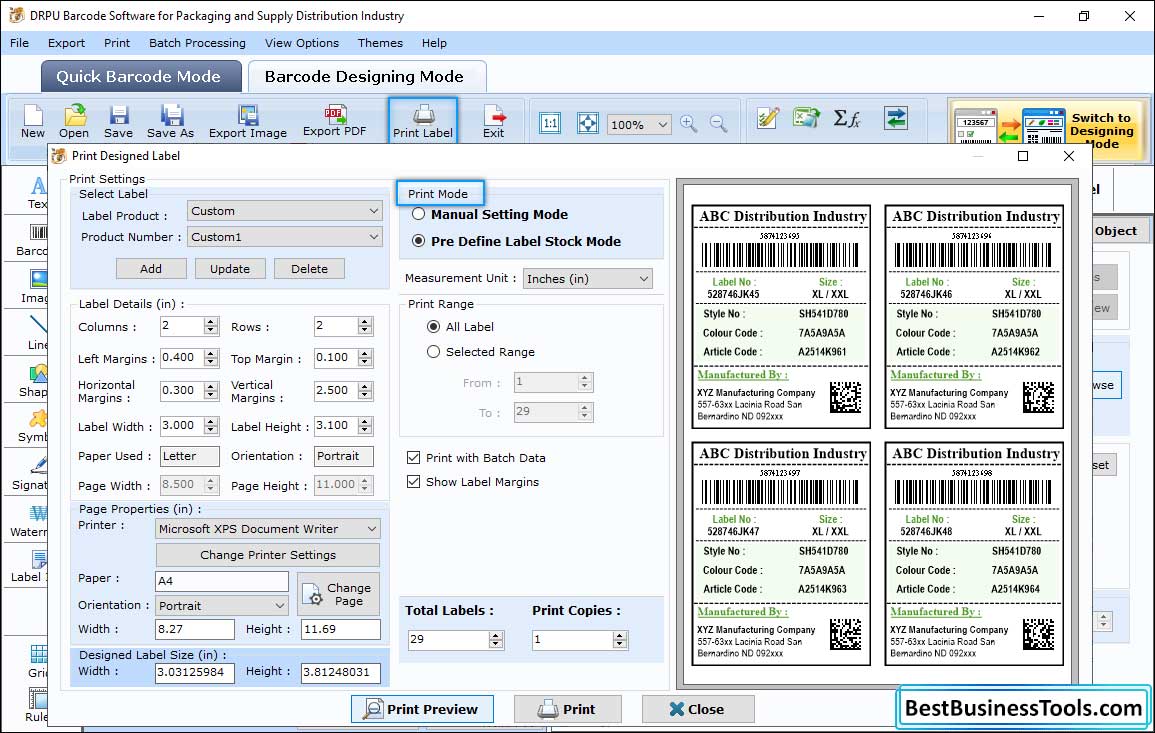The image size is (1155, 733).
Task: Toggle Print with Batch Data checkbox
Action: click(x=413, y=457)
